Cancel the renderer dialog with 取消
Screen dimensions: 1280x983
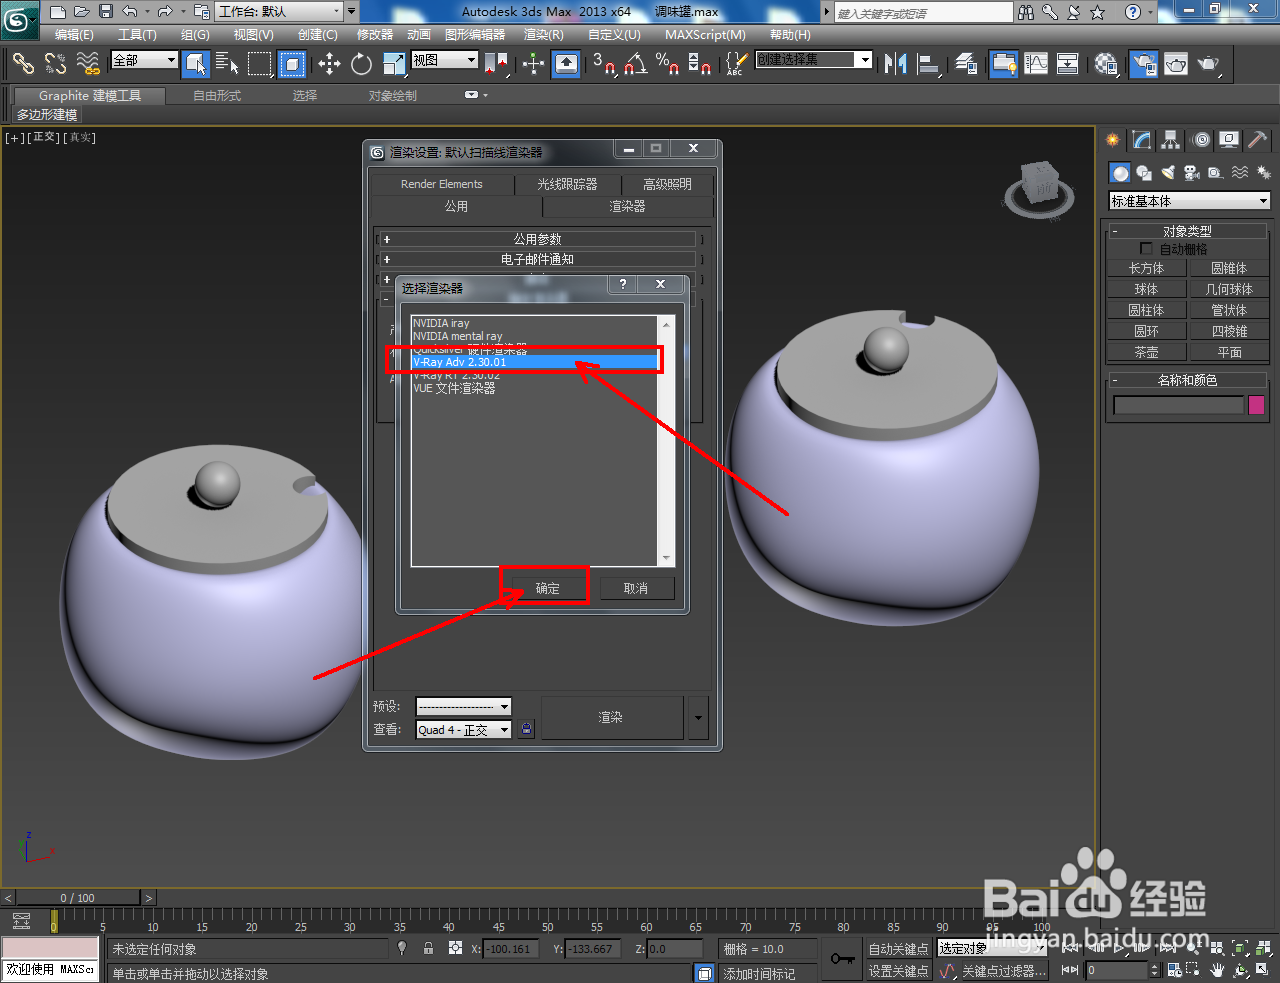tap(636, 588)
